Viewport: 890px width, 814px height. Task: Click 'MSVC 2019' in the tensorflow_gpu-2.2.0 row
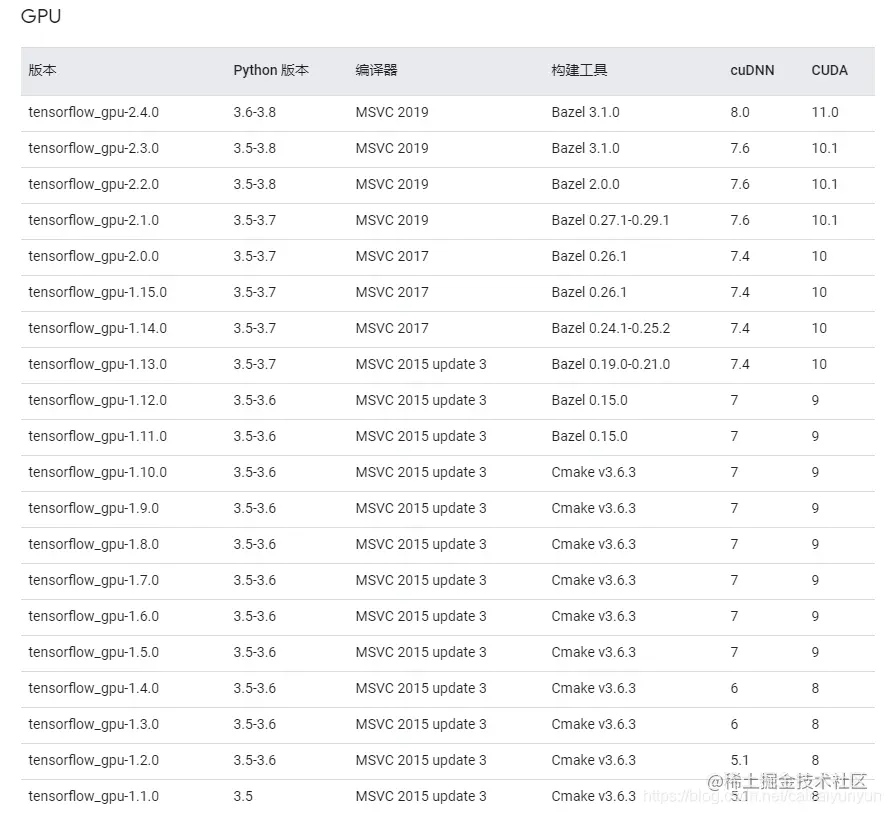click(x=392, y=184)
